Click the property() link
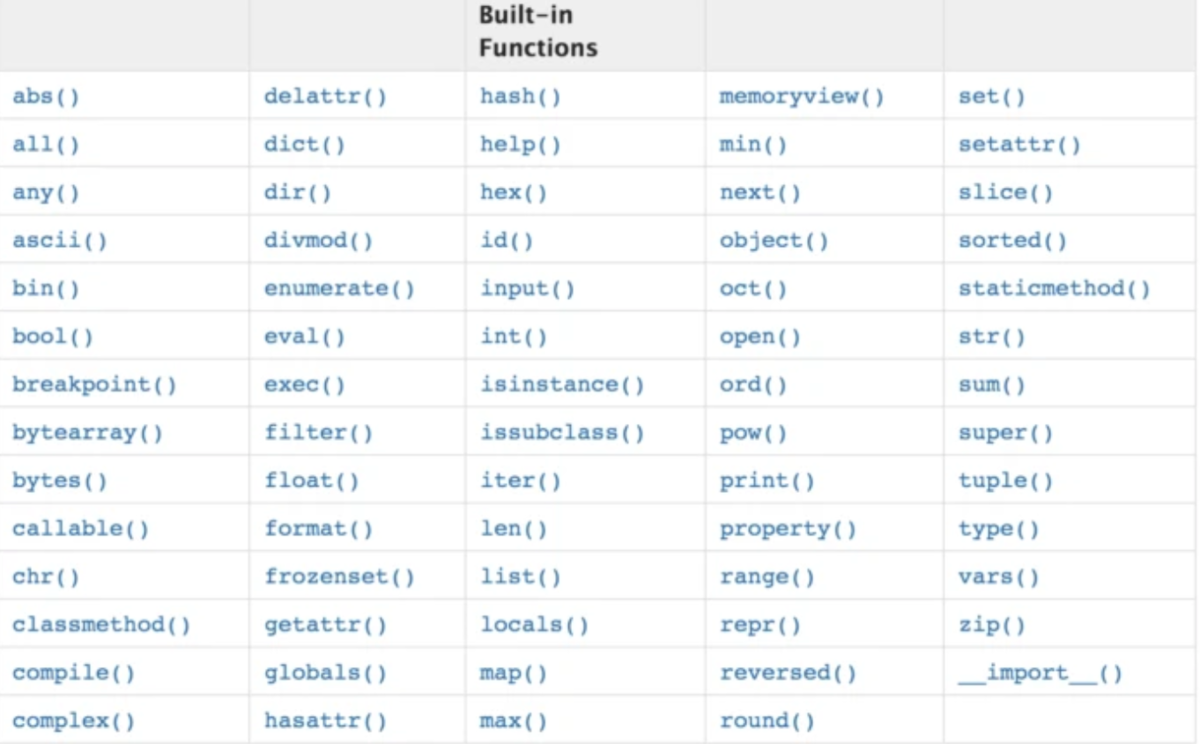 point(788,529)
